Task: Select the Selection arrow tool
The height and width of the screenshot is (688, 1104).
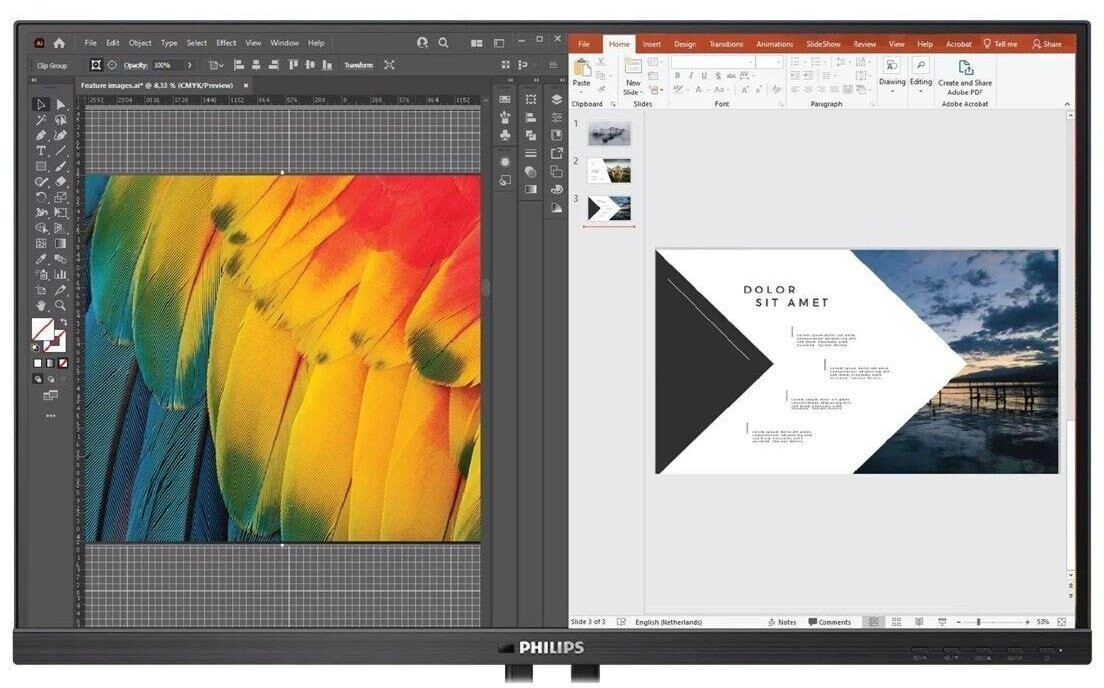Action: (41, 105)
